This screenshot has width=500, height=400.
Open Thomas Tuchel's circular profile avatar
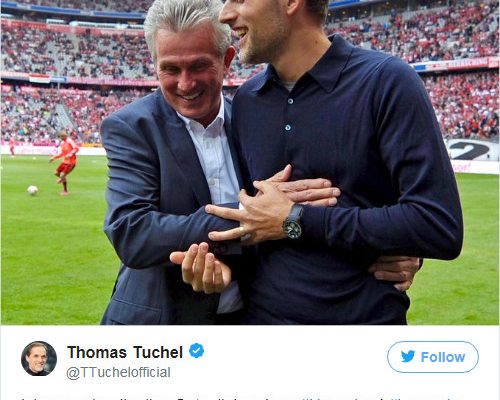(39, 358)
